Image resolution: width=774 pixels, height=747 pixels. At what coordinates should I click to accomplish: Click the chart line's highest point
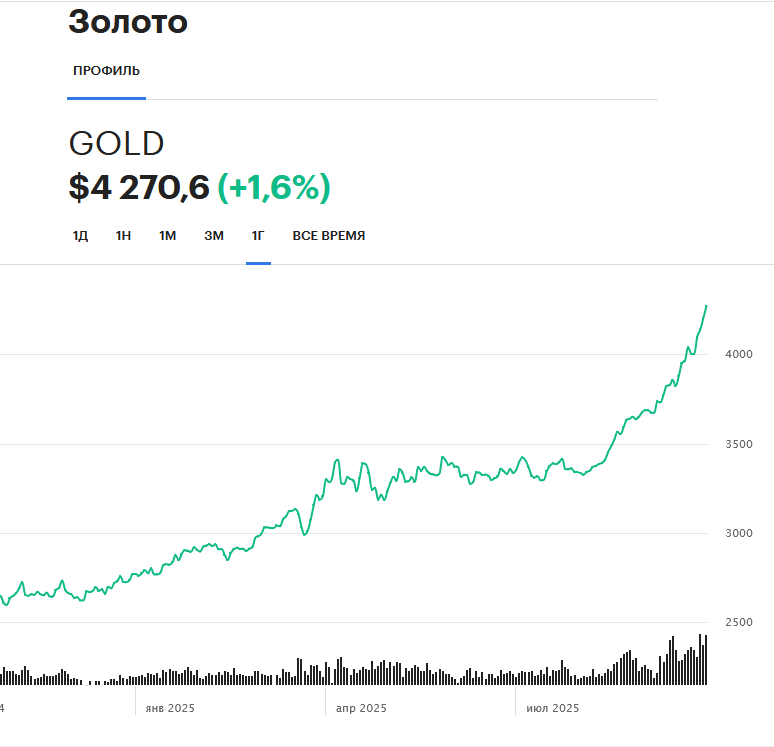pos(706,306)
